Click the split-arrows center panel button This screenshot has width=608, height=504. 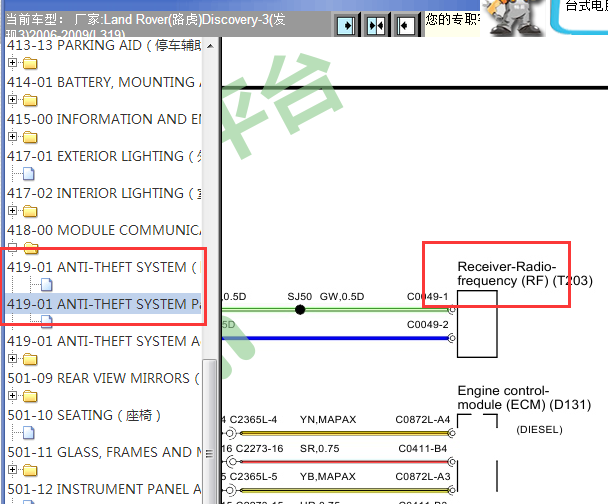(376, 26)
